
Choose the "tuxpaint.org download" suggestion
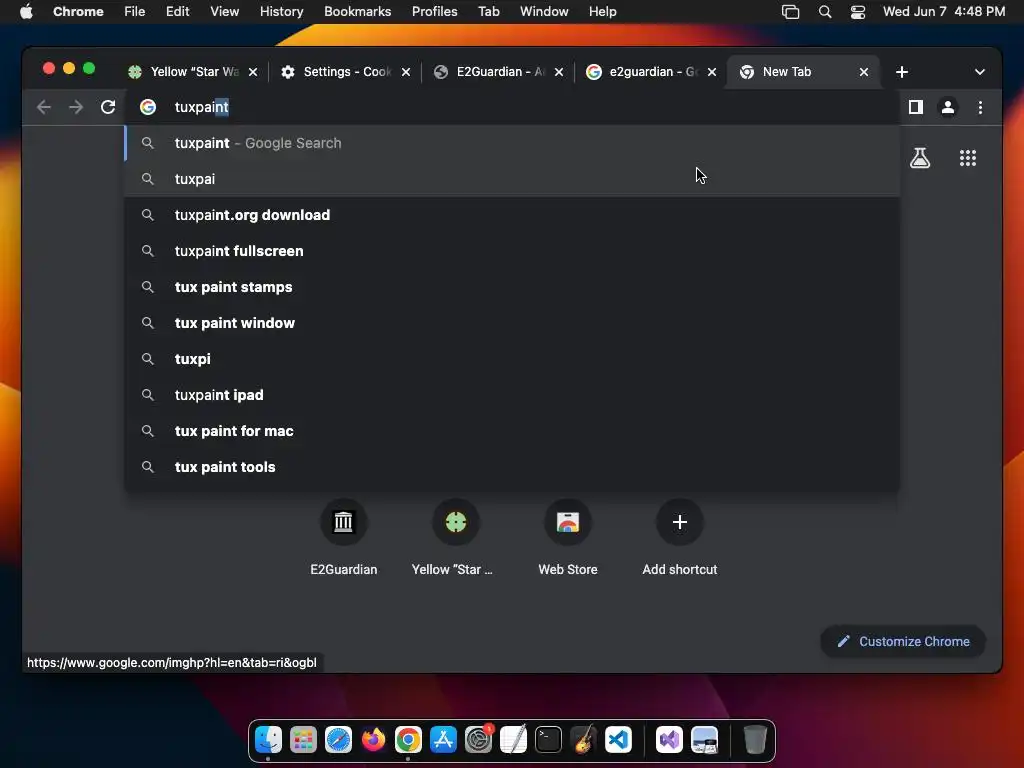pos(513,215)
